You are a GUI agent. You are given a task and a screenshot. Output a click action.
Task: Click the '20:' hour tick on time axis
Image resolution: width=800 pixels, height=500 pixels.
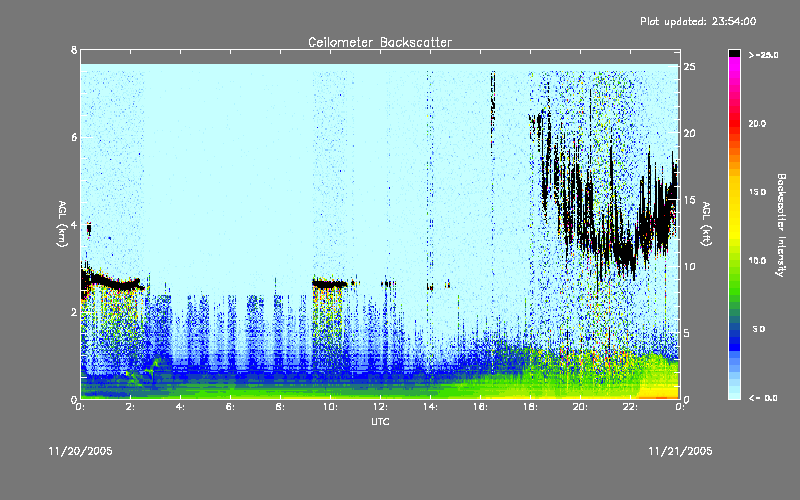pyautogui.click(x=581, y=407)
